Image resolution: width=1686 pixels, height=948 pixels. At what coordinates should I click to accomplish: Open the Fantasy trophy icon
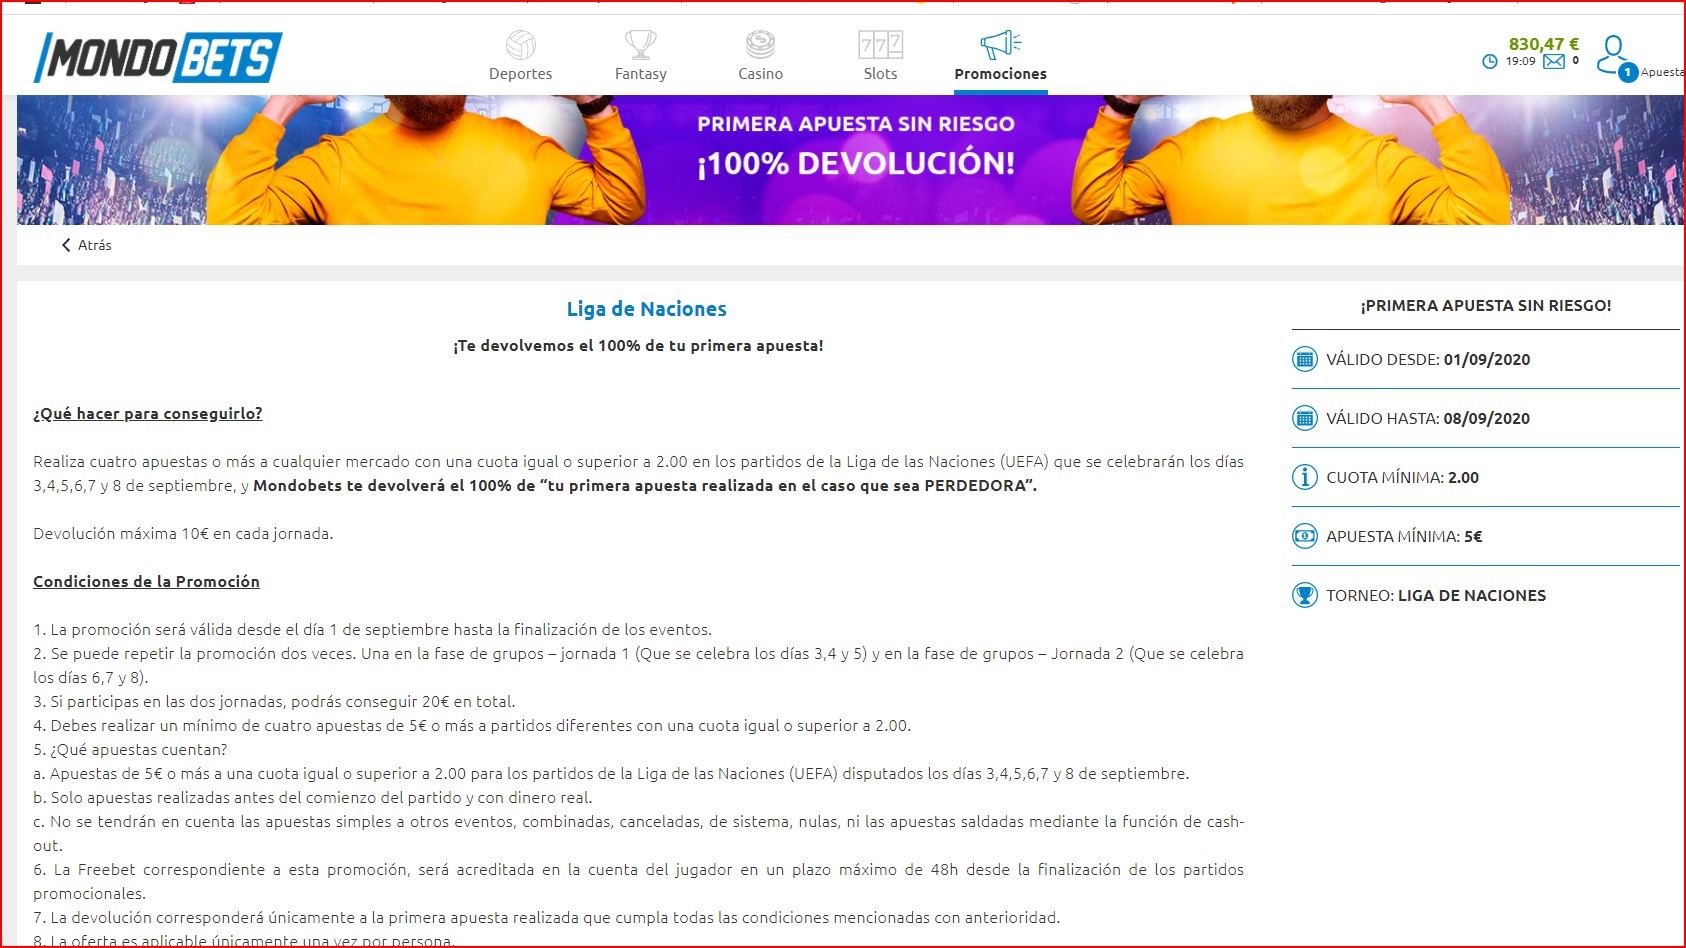[x=640, y=45]
